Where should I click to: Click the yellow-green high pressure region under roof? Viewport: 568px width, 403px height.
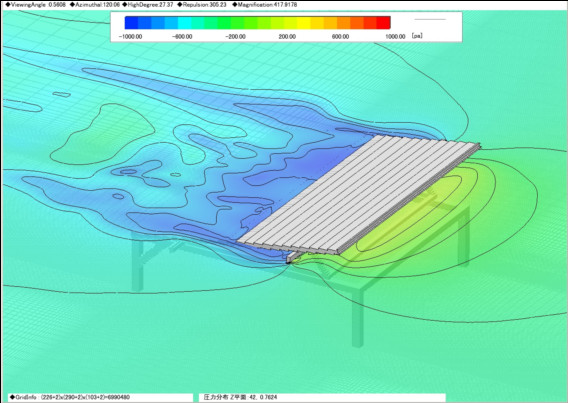417,217
